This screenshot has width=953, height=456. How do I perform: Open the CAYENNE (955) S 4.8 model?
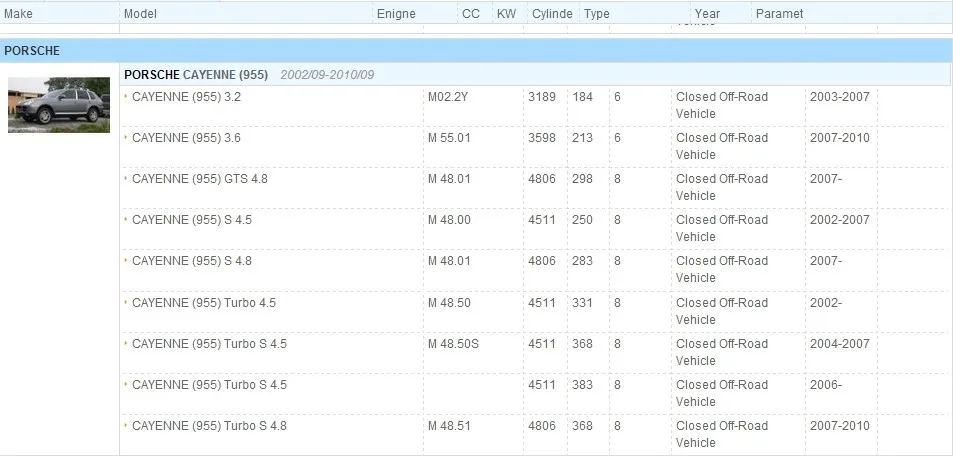[x=191, y=261]
